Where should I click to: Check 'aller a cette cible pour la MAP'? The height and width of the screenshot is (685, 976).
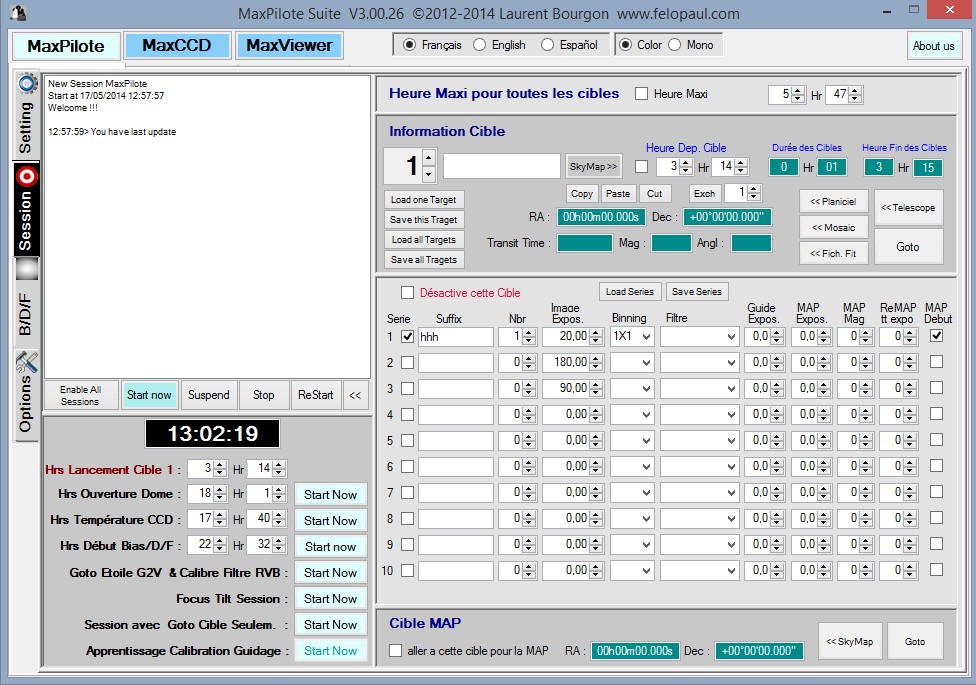395,651
